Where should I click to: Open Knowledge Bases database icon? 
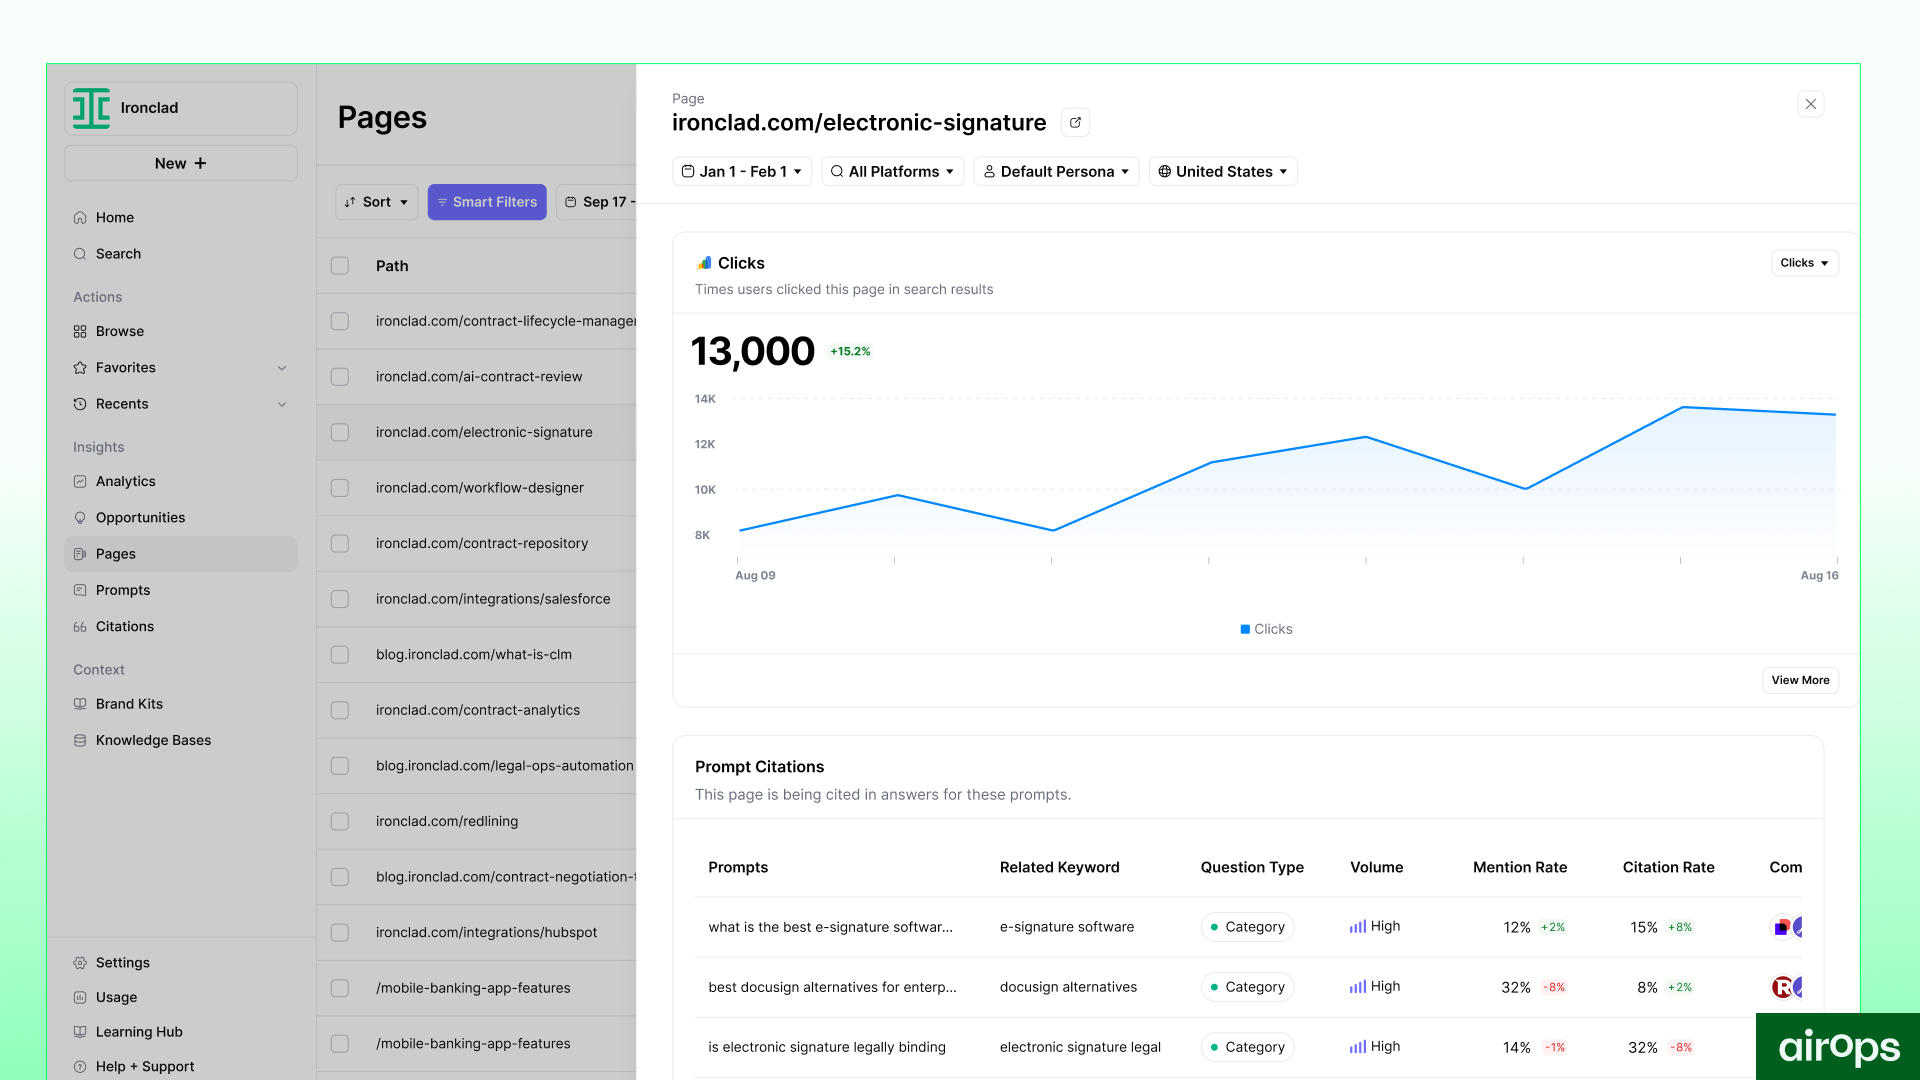(x=80, y=741)
